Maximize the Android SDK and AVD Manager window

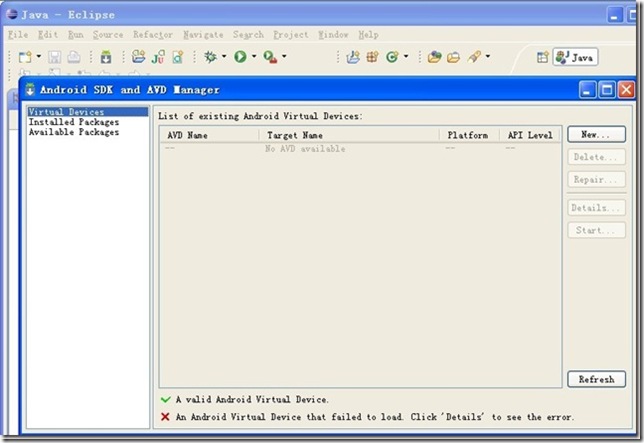607,89
